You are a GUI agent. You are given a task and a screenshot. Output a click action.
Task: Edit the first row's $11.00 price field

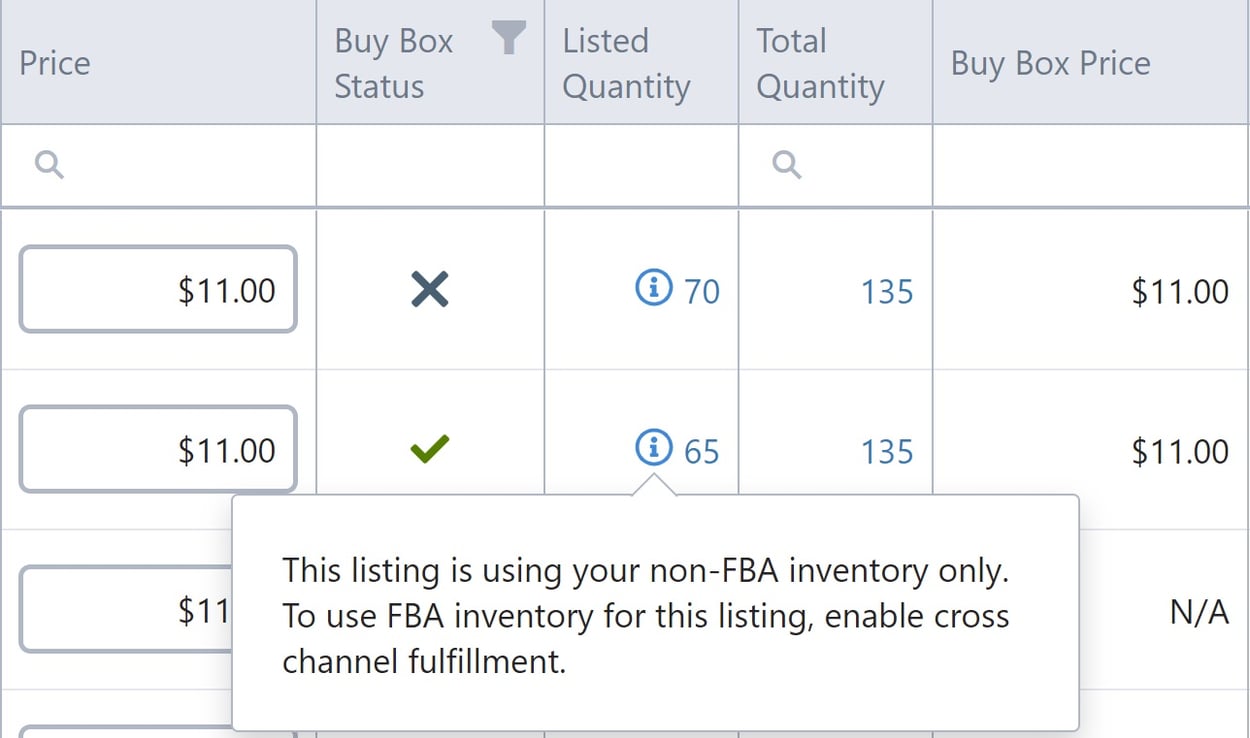[157, 289]
